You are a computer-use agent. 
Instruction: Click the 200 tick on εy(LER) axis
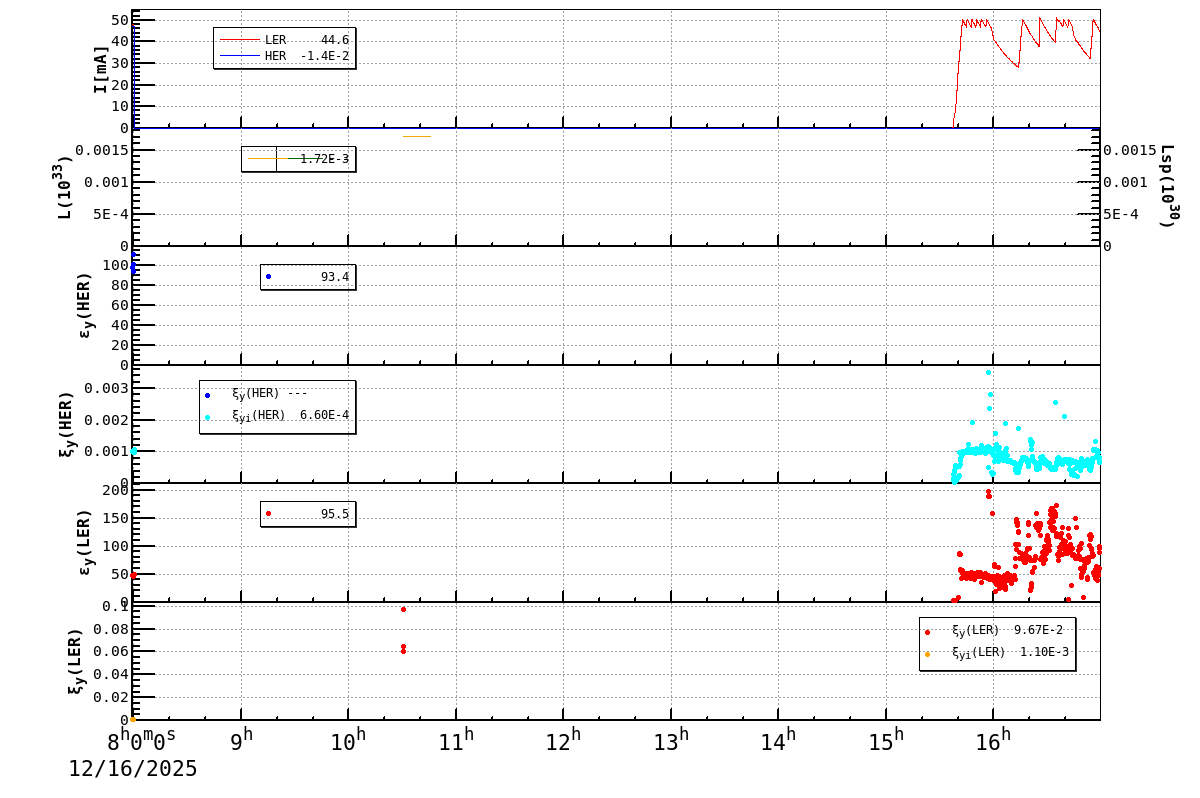(x=116, y=489)
